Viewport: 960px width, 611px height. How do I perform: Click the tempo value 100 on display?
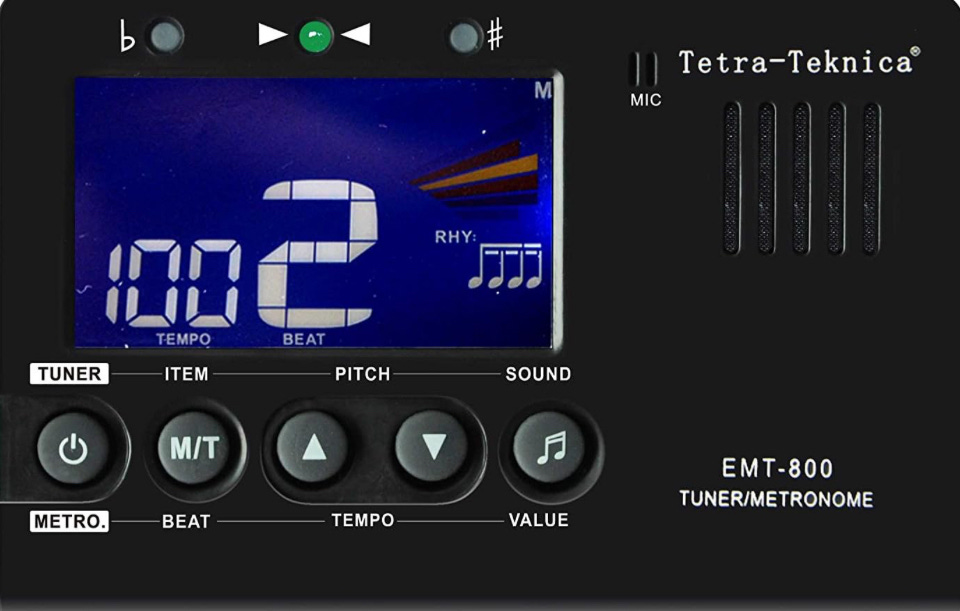pos(173,283)
